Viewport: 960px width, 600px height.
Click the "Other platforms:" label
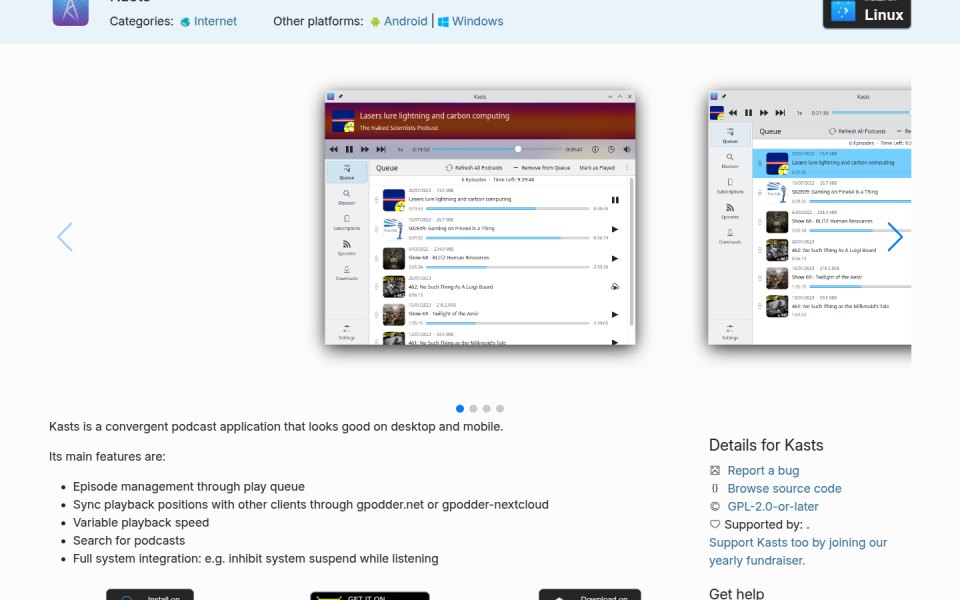318,21
